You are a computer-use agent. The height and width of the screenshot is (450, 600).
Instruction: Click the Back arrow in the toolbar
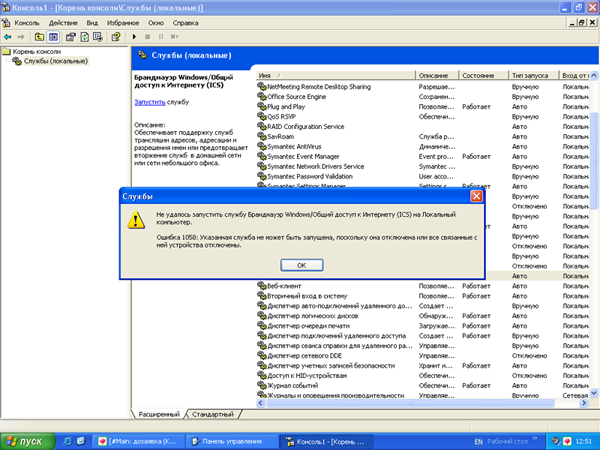(x=8, y=37)
